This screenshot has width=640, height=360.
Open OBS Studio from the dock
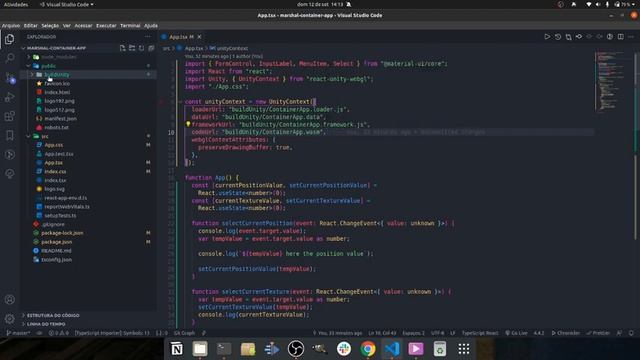[x=296, y=349]
